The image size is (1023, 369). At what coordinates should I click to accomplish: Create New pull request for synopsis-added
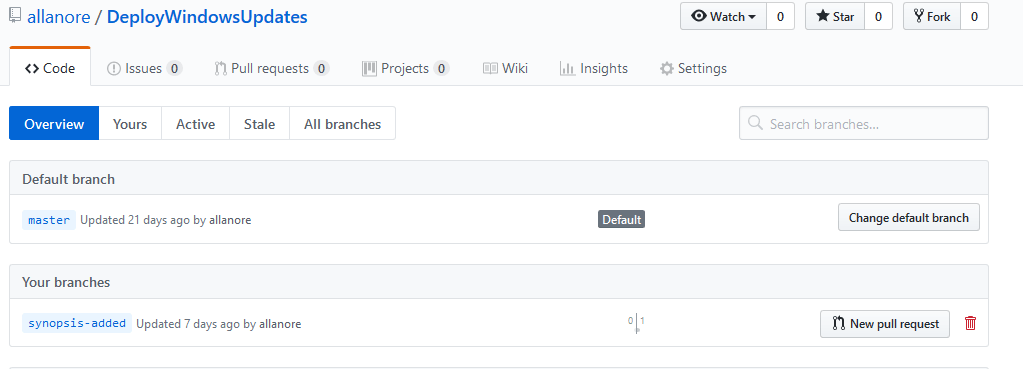[x=885, y=323]
